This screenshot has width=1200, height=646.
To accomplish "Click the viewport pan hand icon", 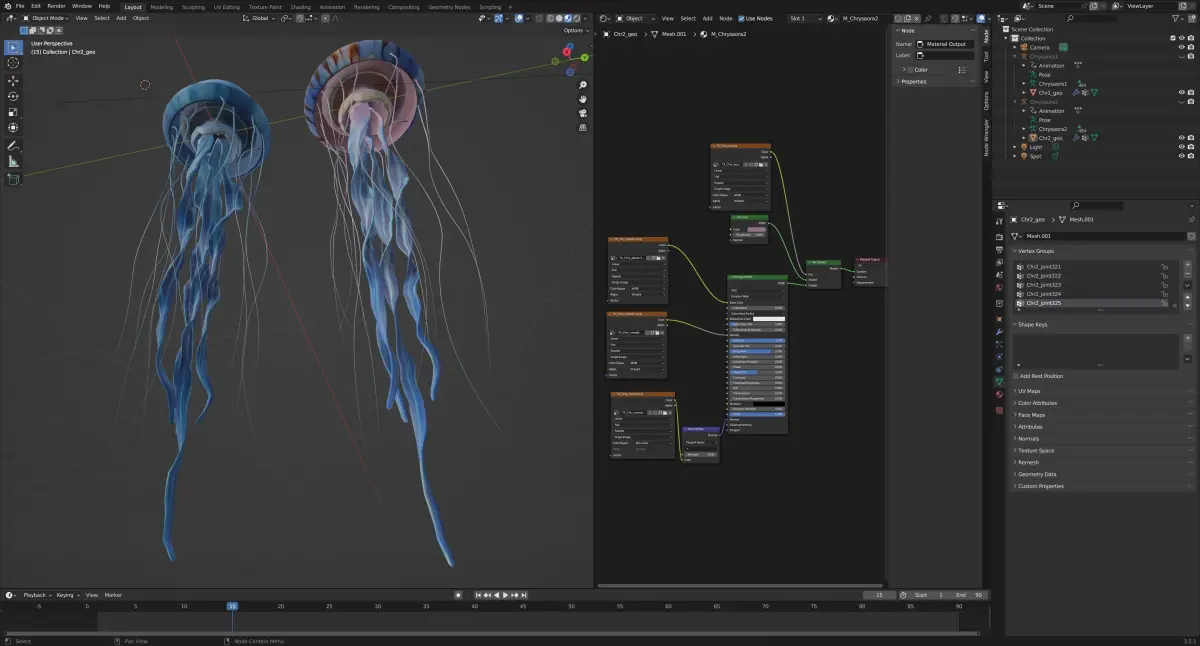I will [x=583, y=99].
